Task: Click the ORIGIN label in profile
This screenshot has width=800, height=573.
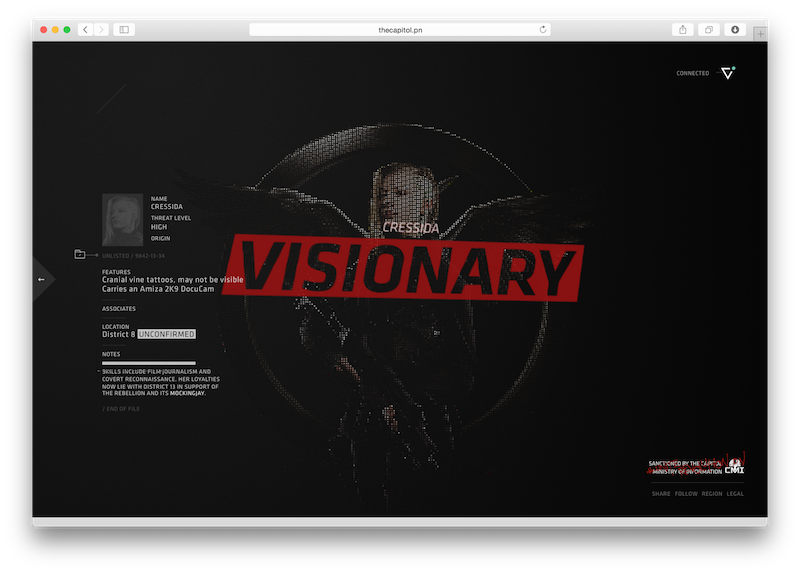Action: click(160, 238)
